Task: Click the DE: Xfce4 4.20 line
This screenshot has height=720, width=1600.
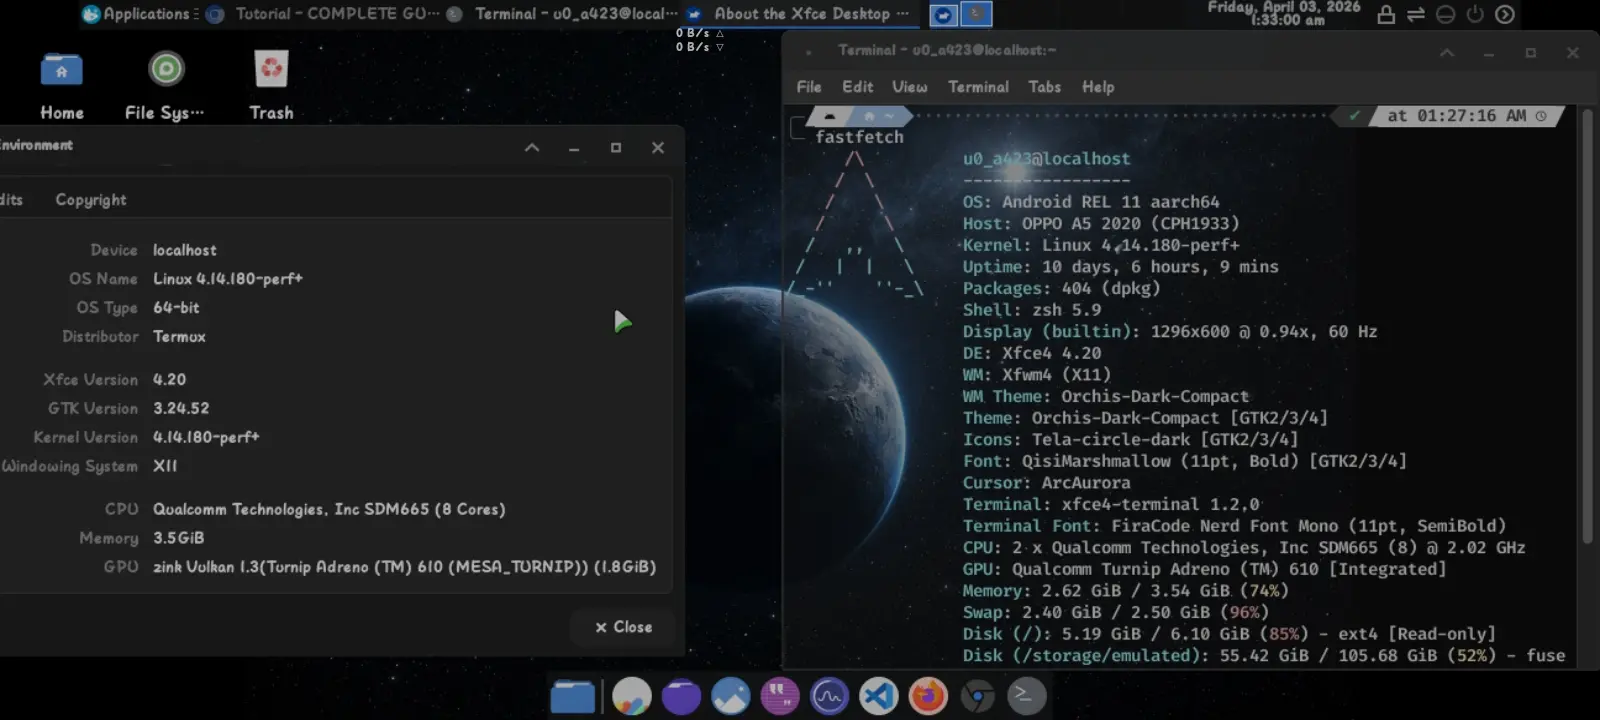Action: coord(1032,353)
